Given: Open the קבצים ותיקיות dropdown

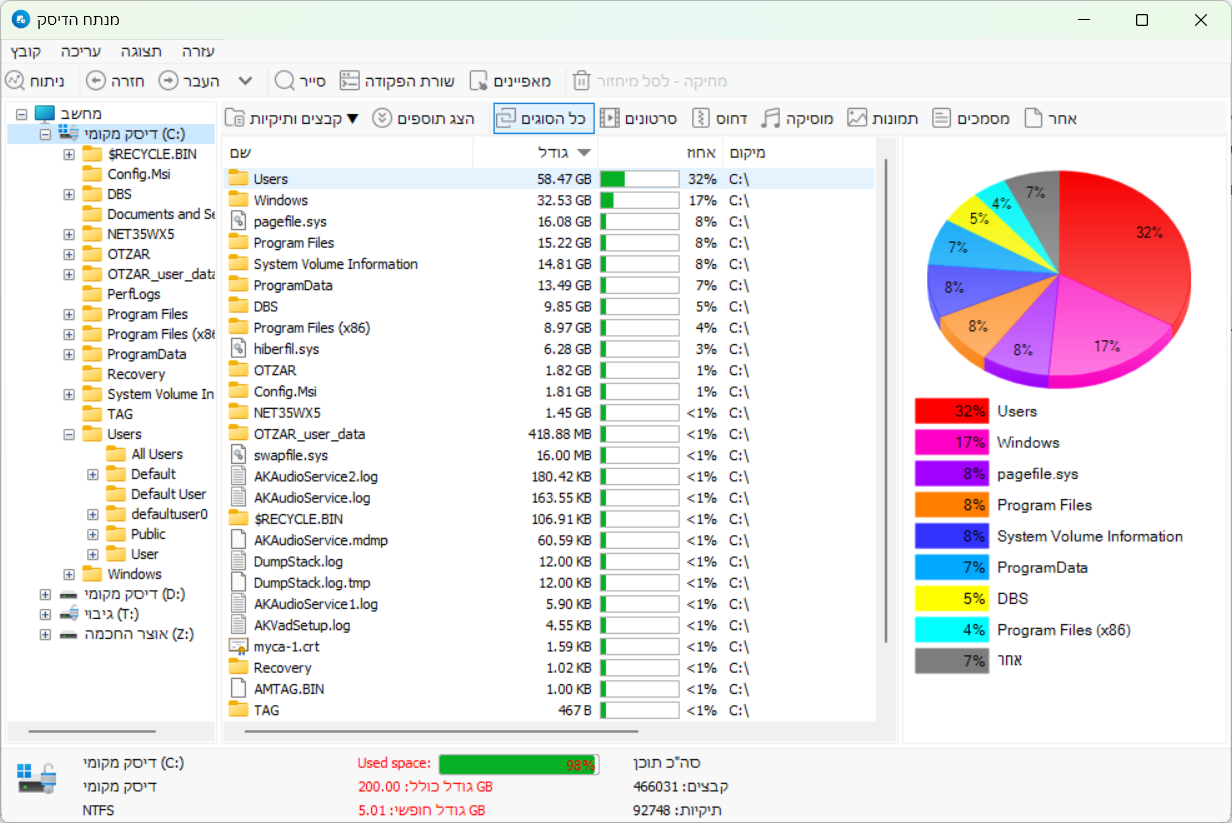Looking at the screenshot, I should tap(292, 119).
